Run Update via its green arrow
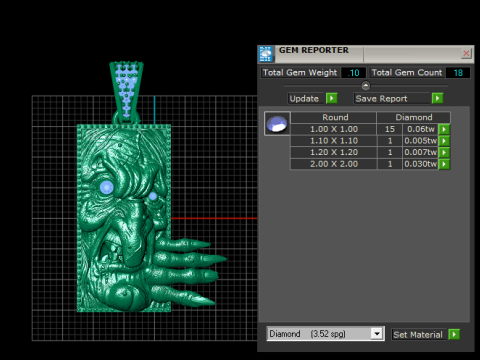Screen dimensions: 480x360 coord(331,99)
